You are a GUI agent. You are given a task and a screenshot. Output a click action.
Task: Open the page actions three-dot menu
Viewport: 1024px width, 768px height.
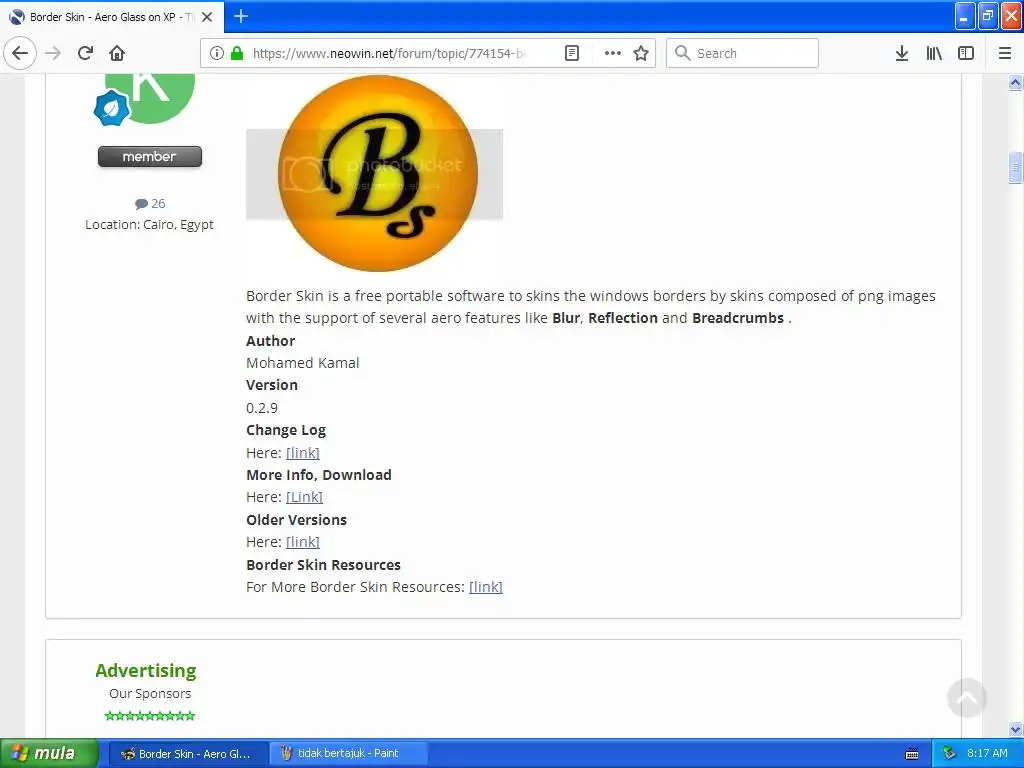(x=612, y=53)
